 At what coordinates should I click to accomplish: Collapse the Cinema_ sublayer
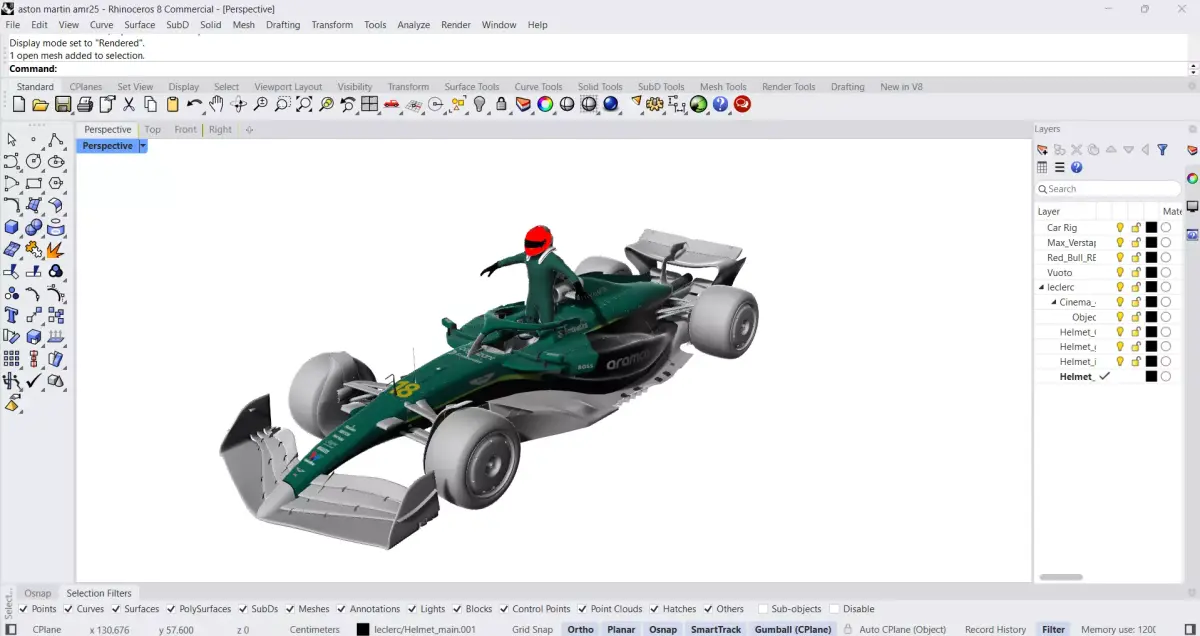(1053, 302)
